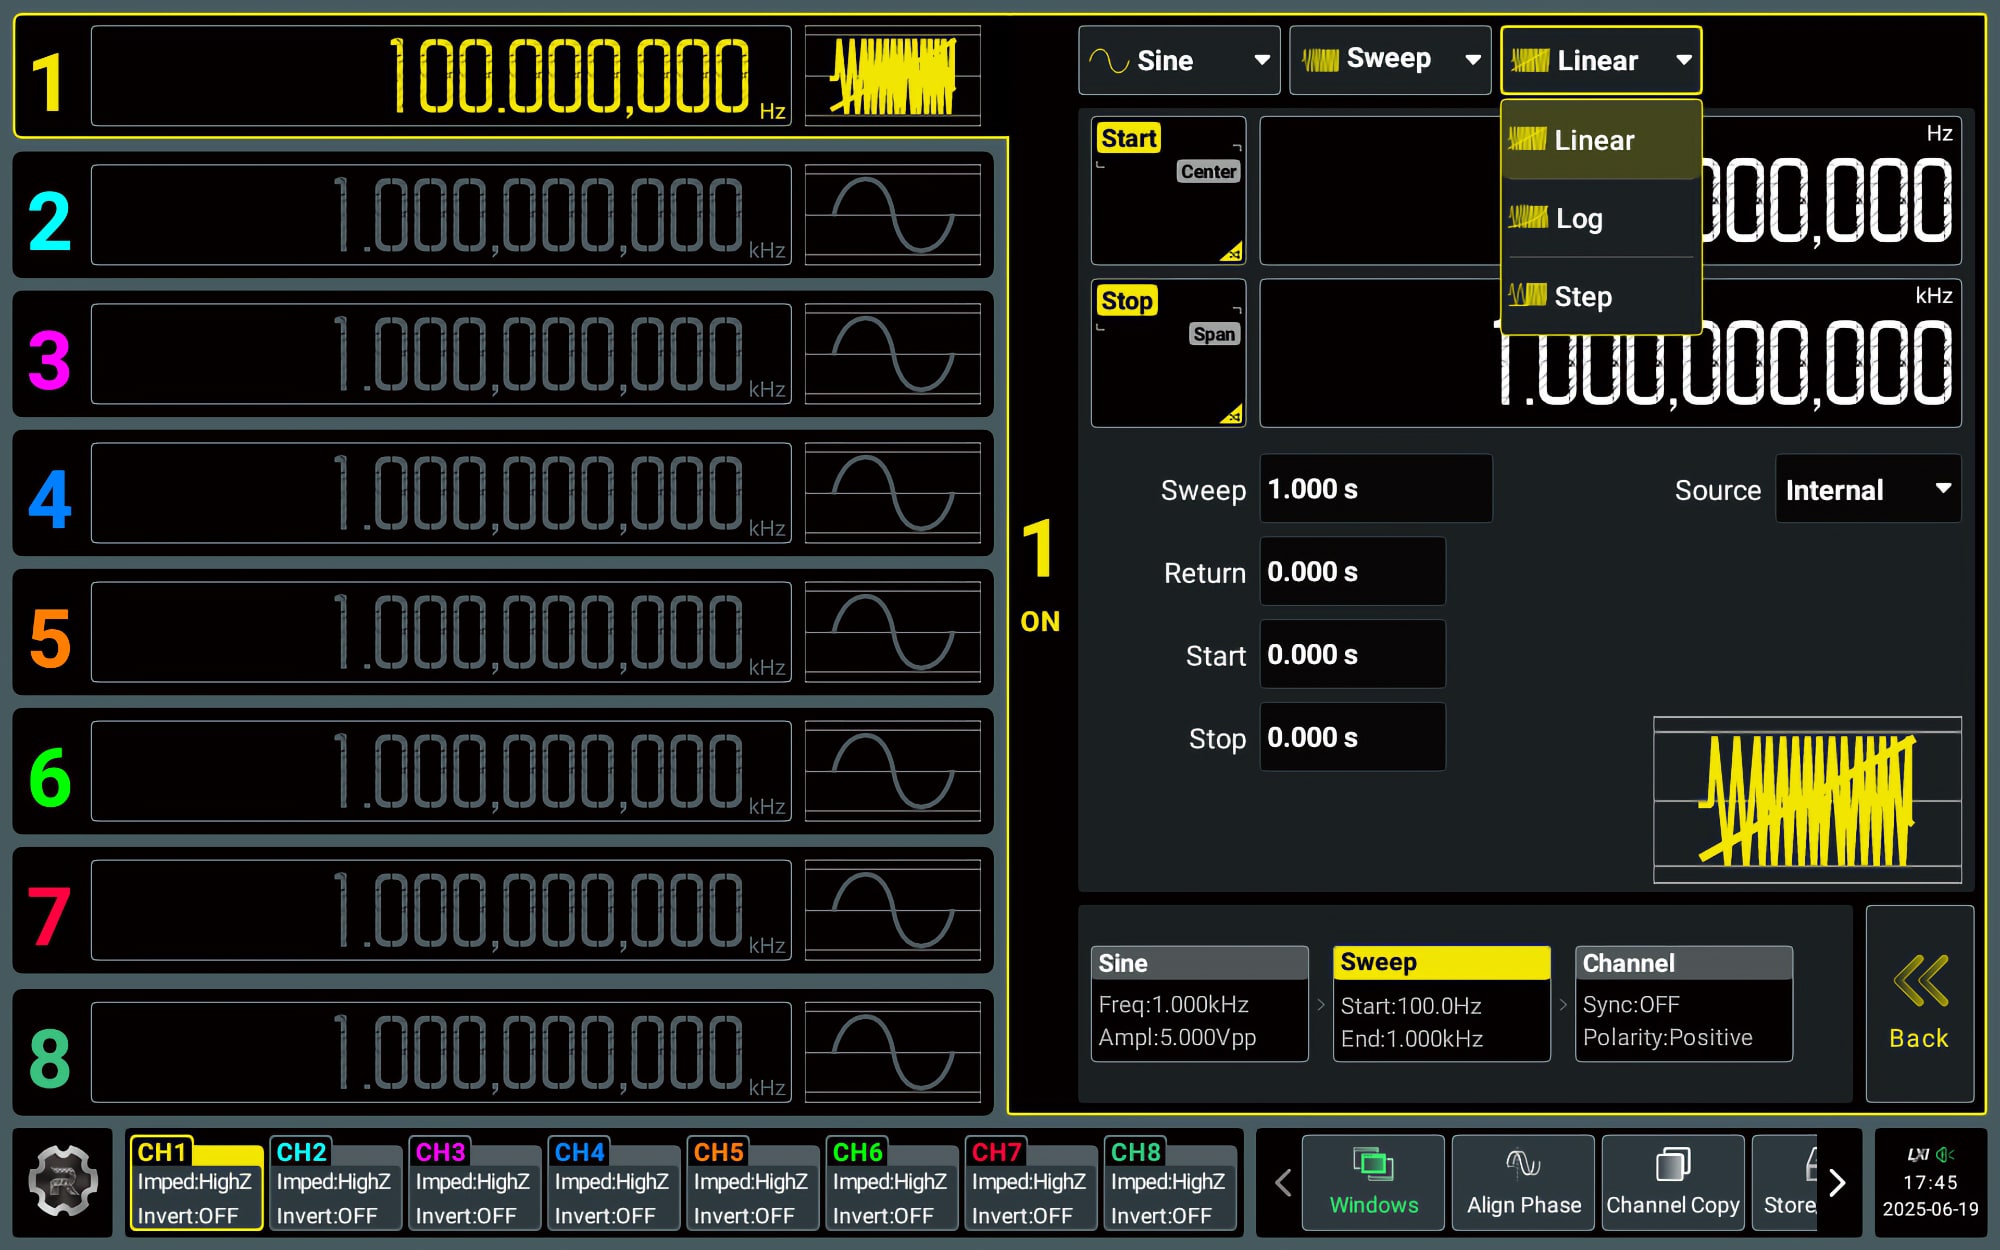Select CH4 tab in channel bar

pos(613,1183)
